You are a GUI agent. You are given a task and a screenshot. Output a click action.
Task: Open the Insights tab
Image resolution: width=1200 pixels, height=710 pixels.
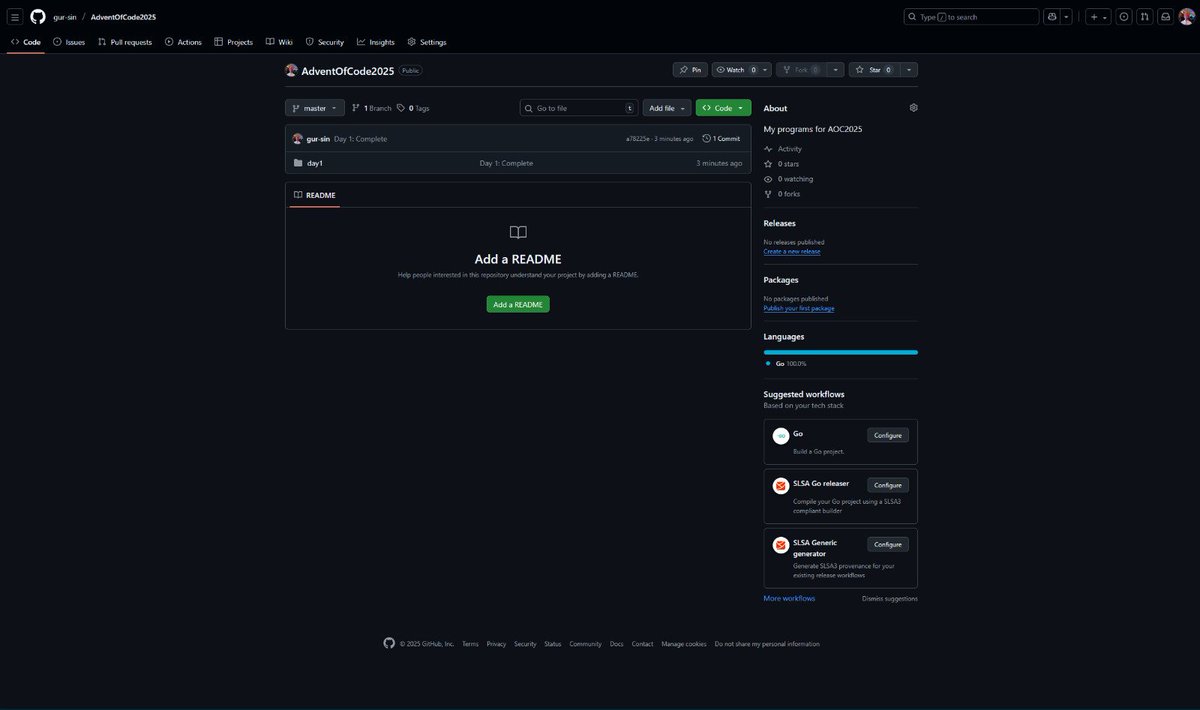(x=376, y=42)
